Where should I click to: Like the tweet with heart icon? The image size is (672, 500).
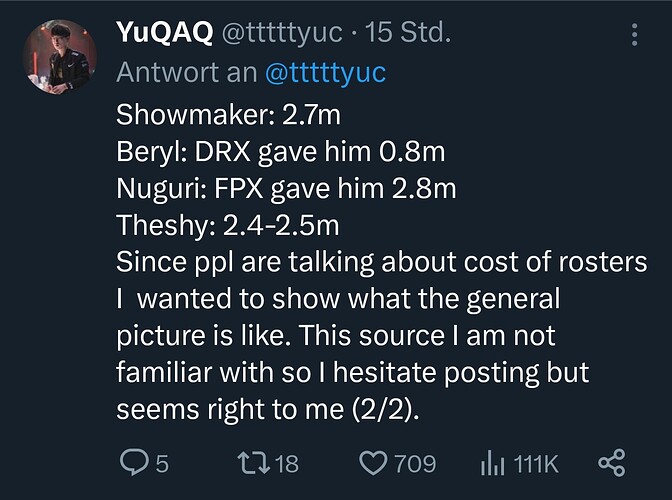point(373,464)
